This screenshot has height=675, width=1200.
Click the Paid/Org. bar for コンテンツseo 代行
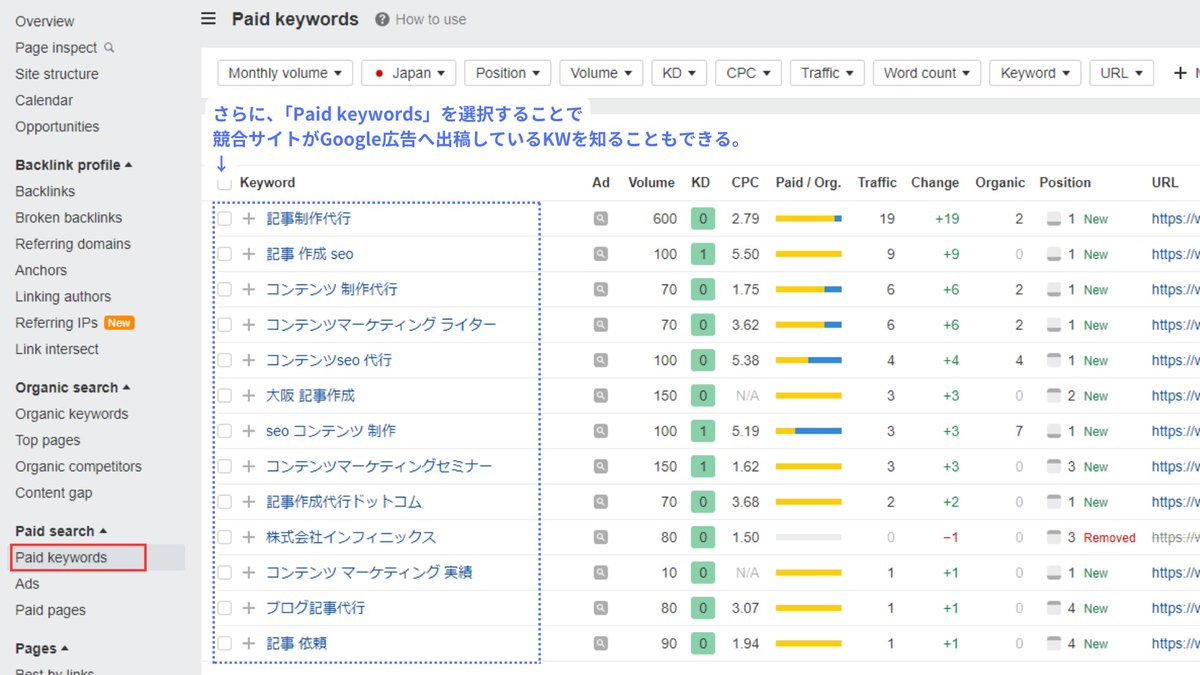tap(809, 360)
